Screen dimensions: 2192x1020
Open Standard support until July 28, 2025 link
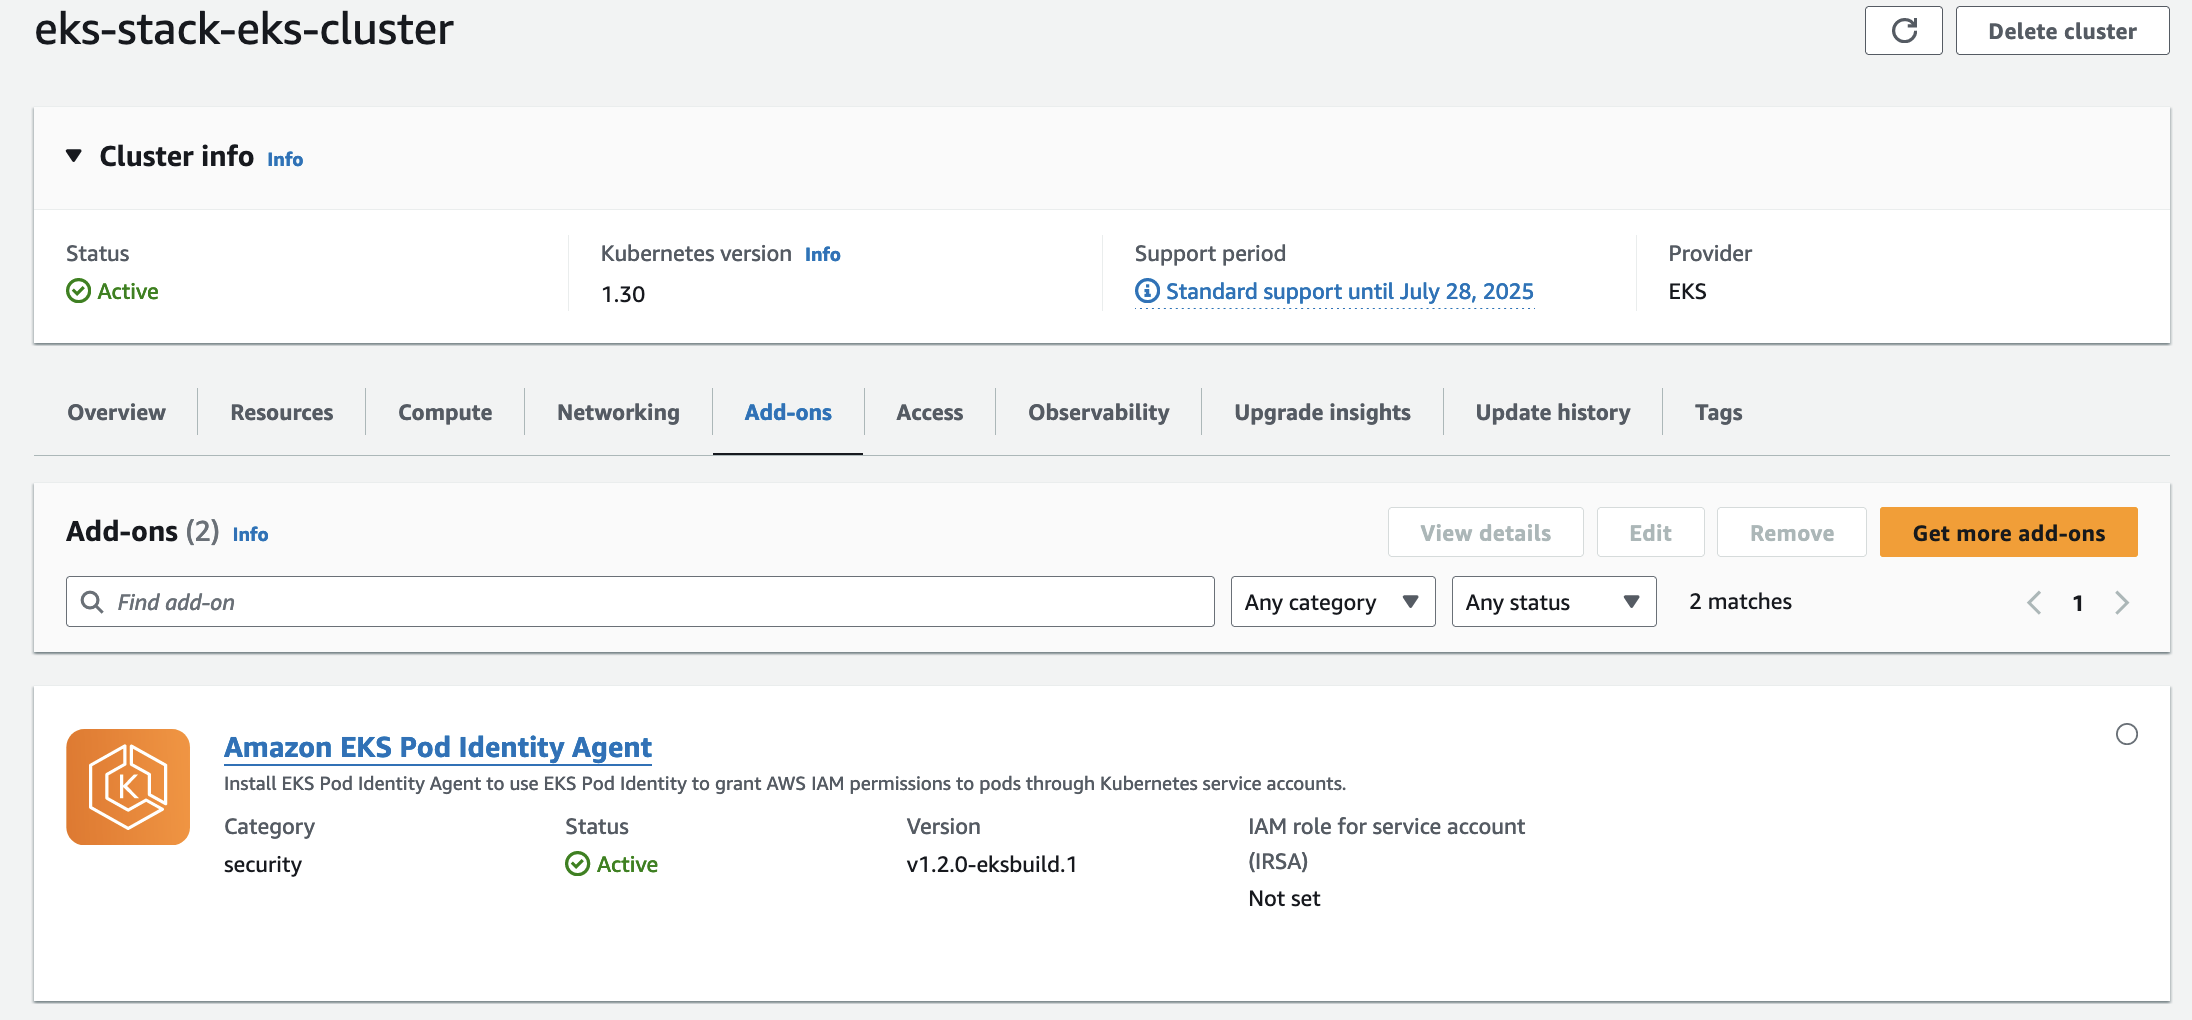(1349, 291)
